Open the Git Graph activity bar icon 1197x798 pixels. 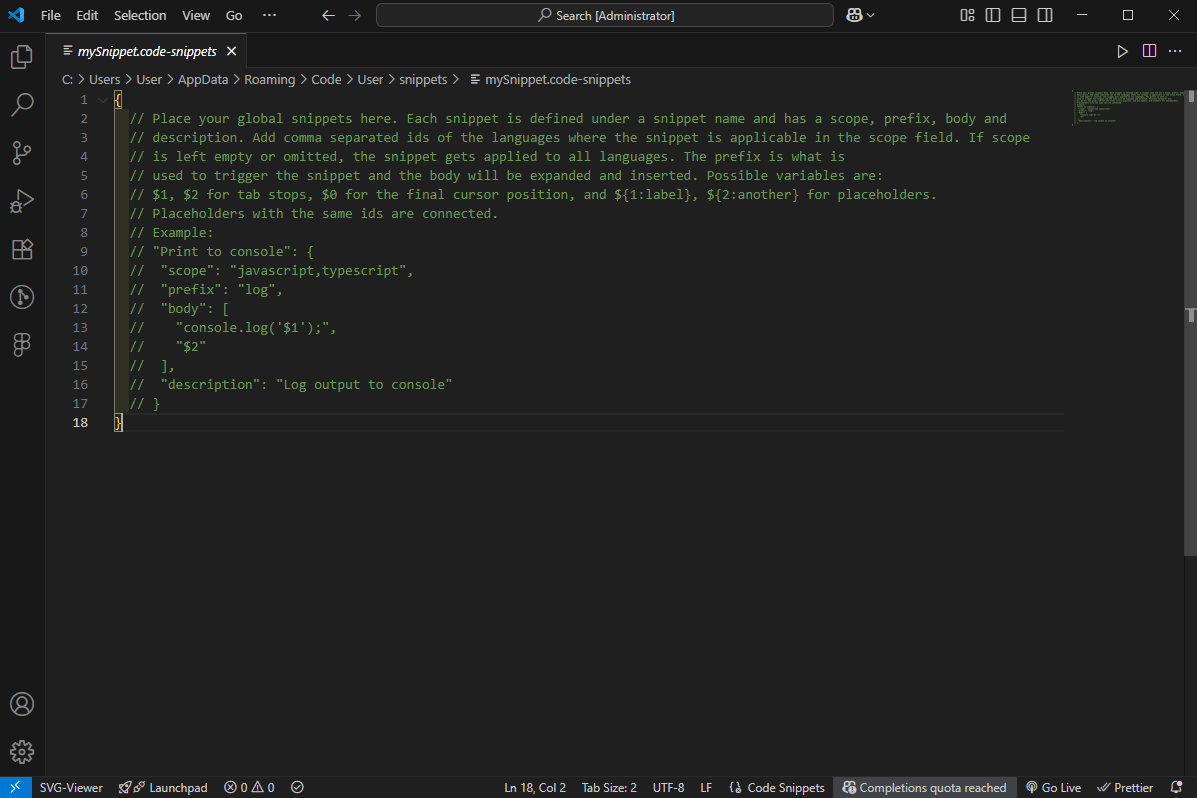(22, 297)
